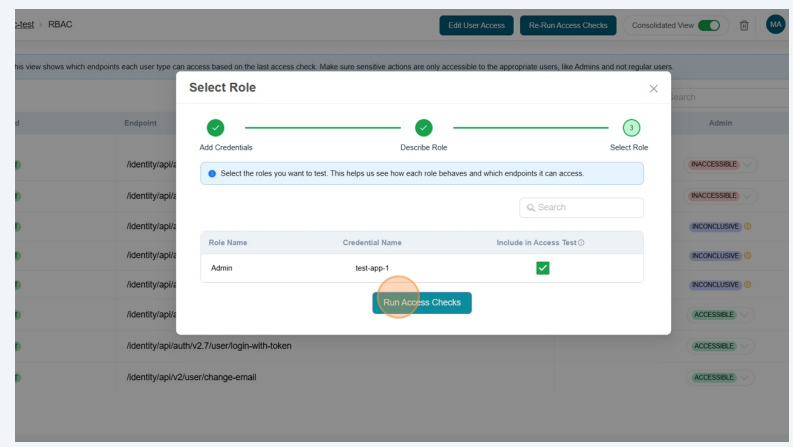793x447 pixels.
Task: Open the MA user avatar menu
Action: 775,24
